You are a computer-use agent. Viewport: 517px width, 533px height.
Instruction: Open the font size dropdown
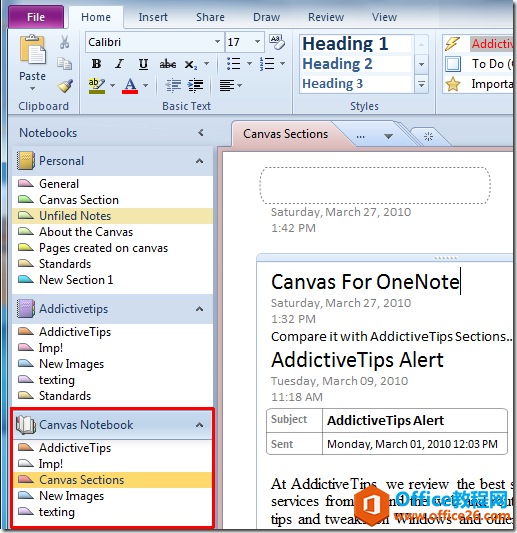coord(257,42)
